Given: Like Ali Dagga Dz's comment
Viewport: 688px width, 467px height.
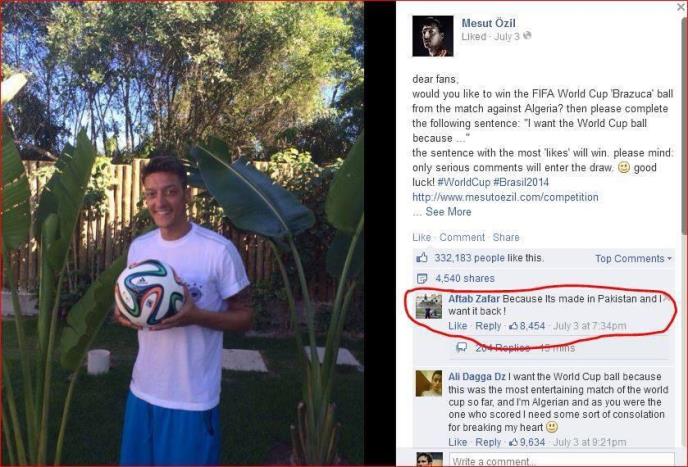Looking at the screenshot, I should click(x=458, y=442).
